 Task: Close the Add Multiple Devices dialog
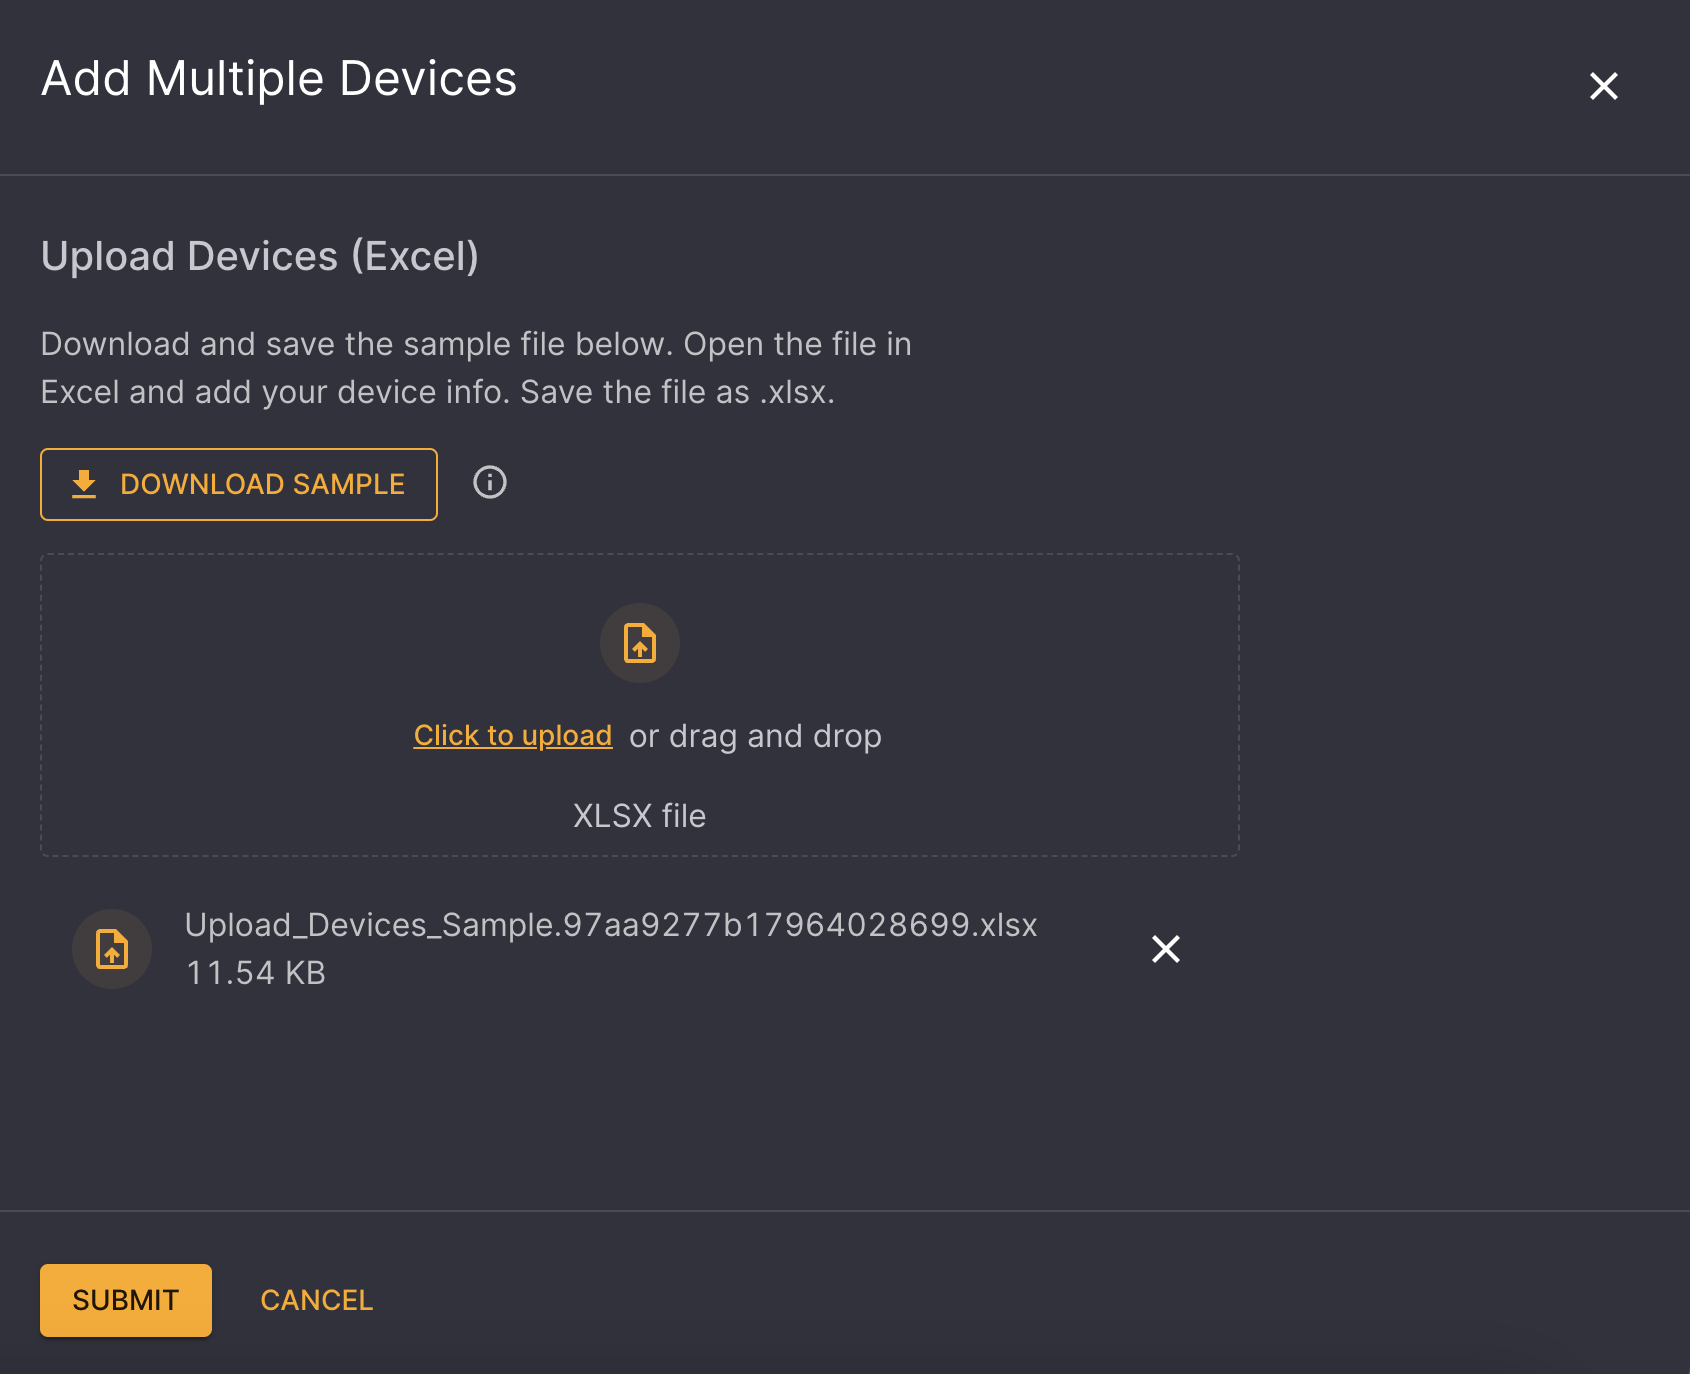click(1603, 86)
